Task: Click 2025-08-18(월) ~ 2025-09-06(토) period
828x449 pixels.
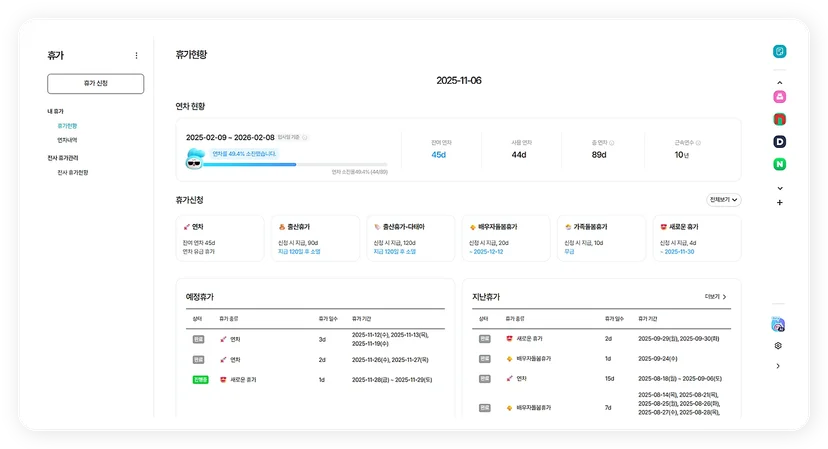Action: tap(680, 379)
